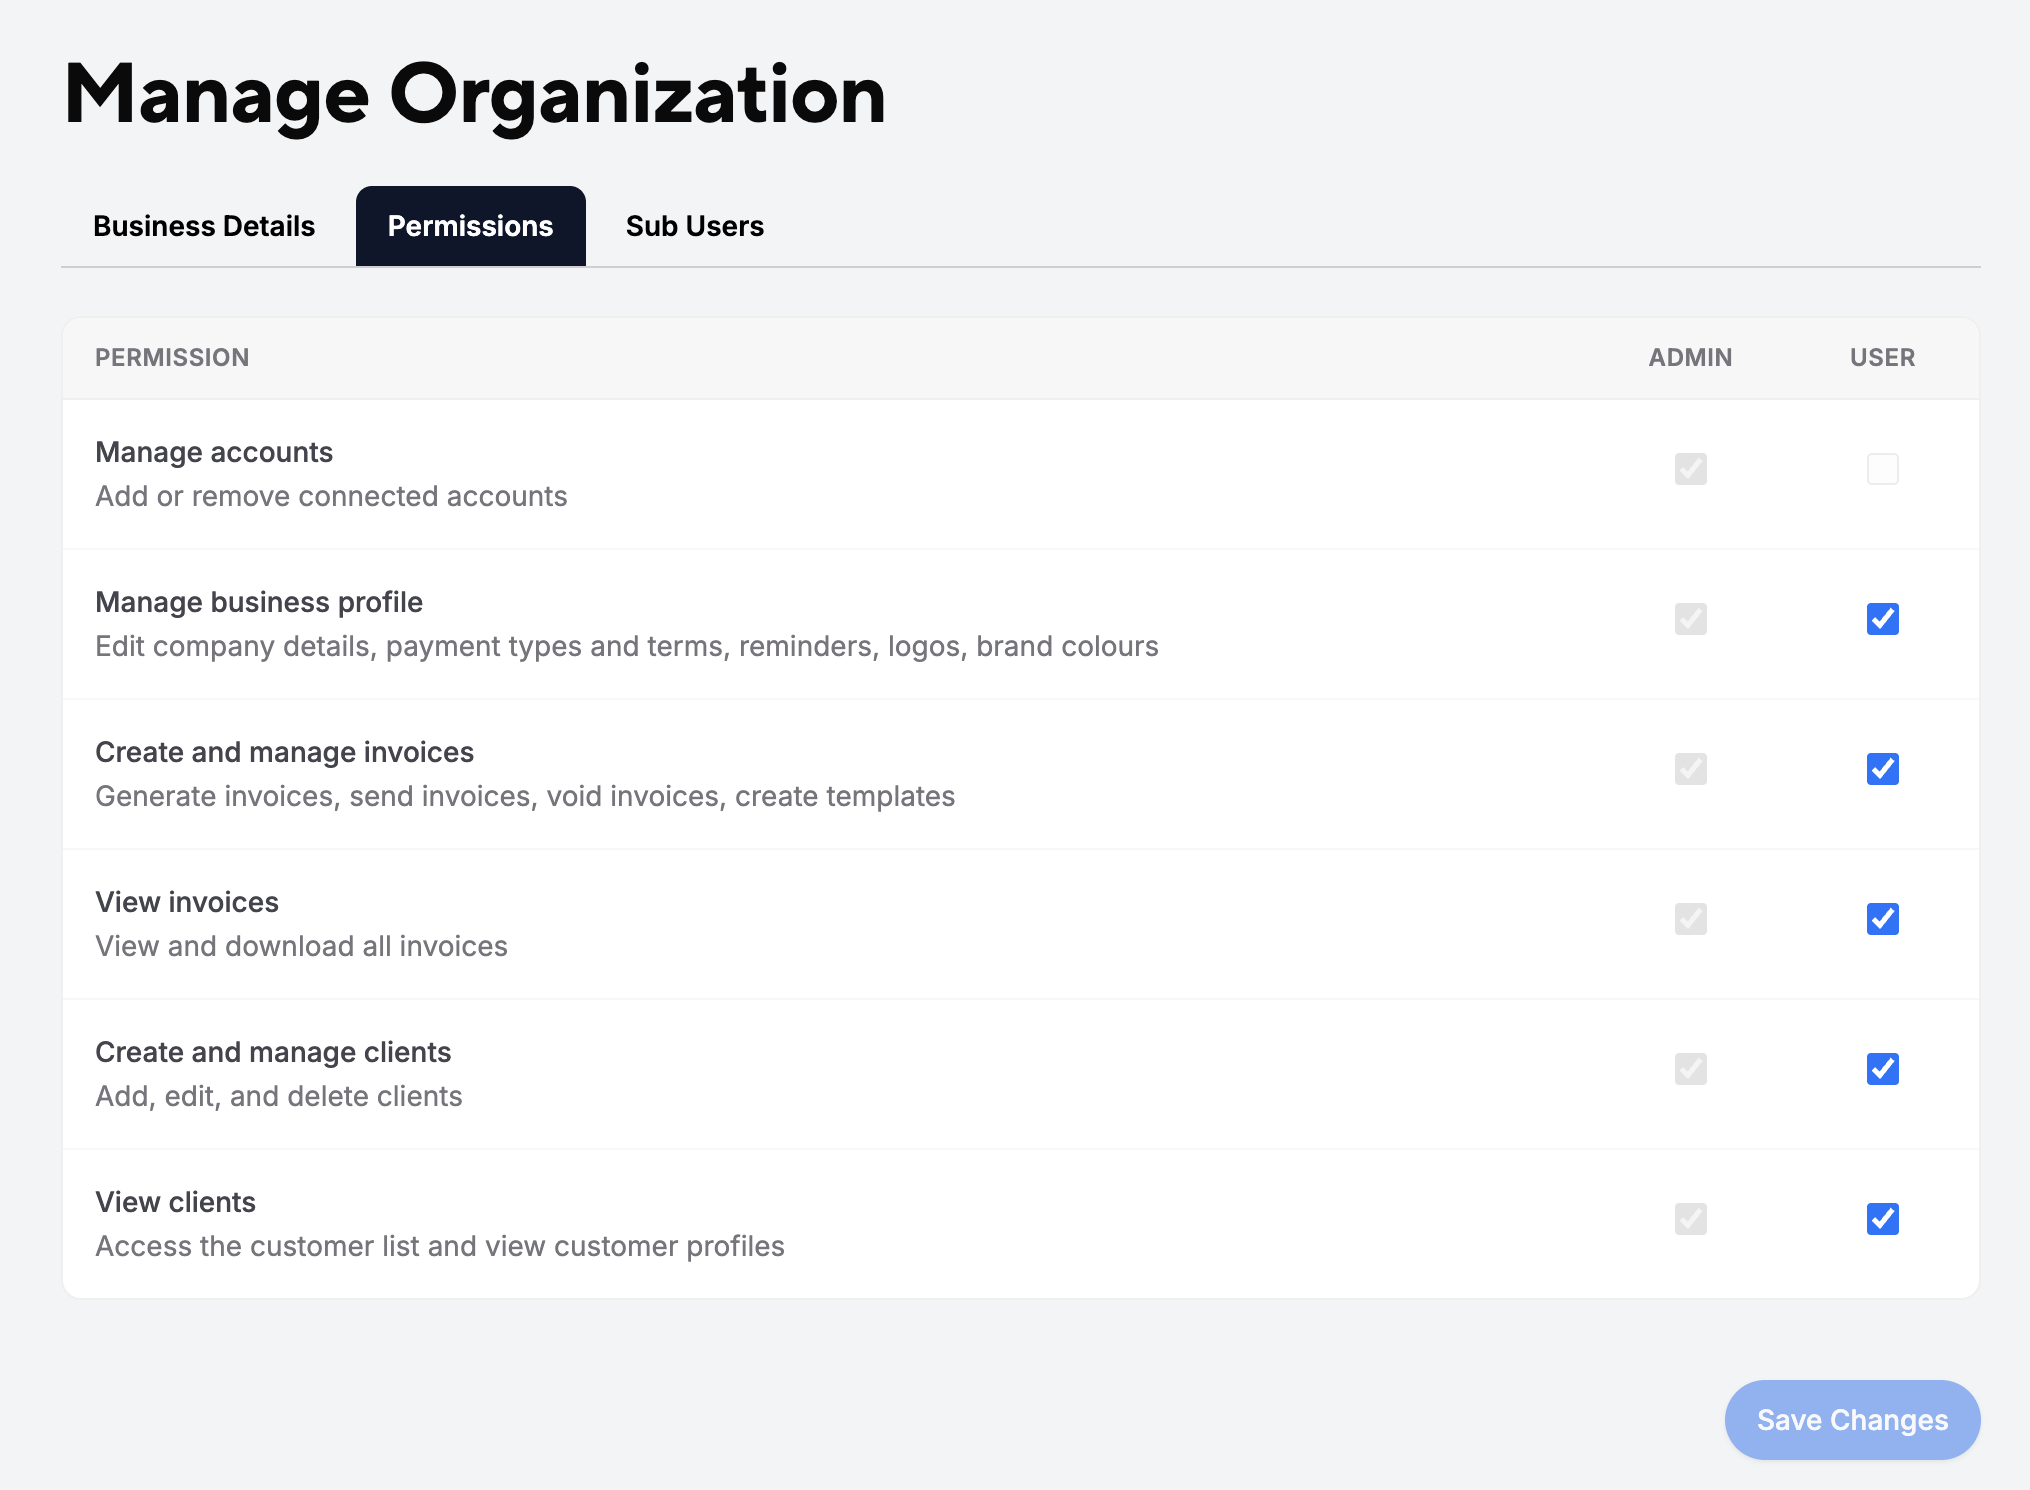Uncheck Create and manage clients for User
Viewport: 2030px width, 1490px height.
[1882, 1069]
